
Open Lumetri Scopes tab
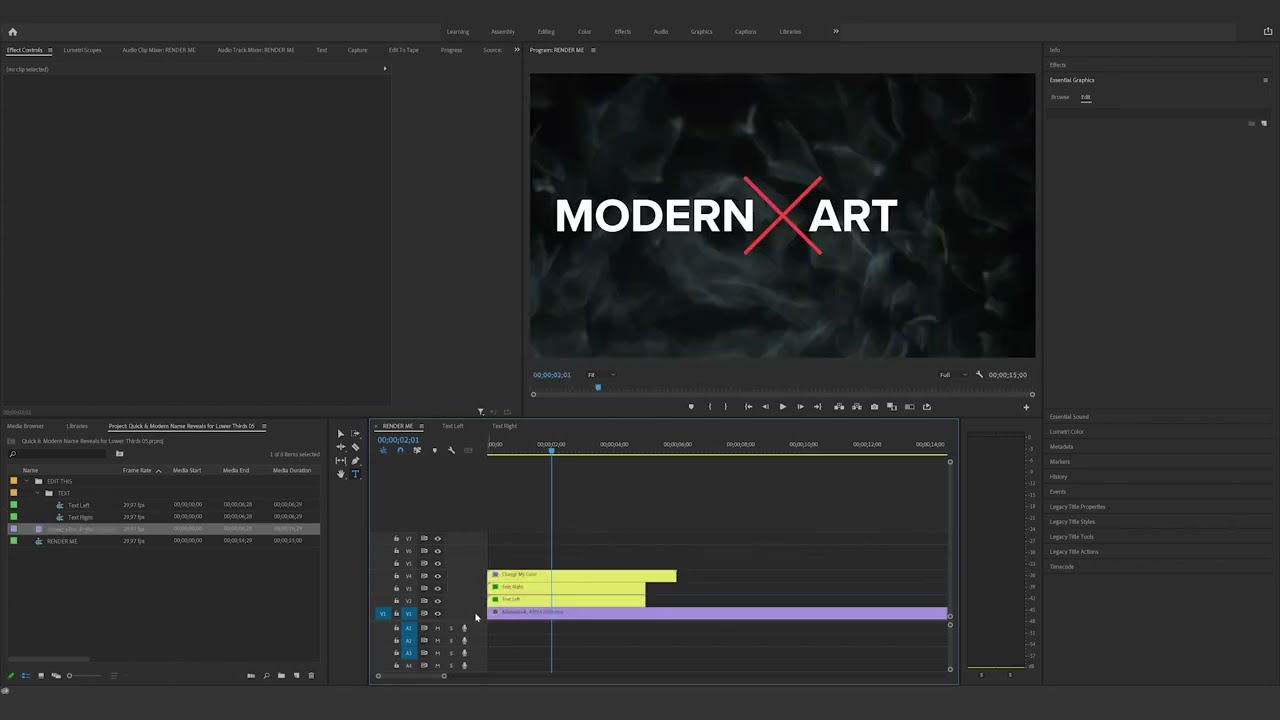click(x=82, y=50)
